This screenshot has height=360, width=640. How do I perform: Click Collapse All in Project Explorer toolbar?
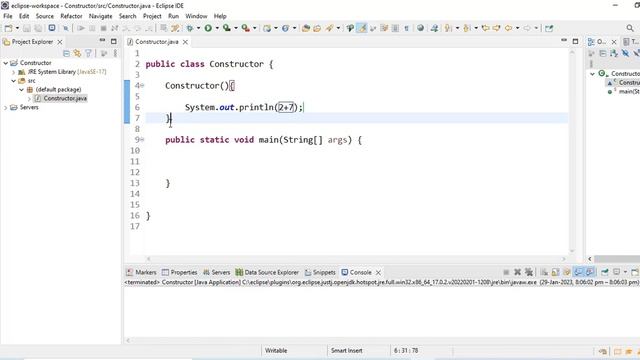pyautogui.click(x=66, y=53)
